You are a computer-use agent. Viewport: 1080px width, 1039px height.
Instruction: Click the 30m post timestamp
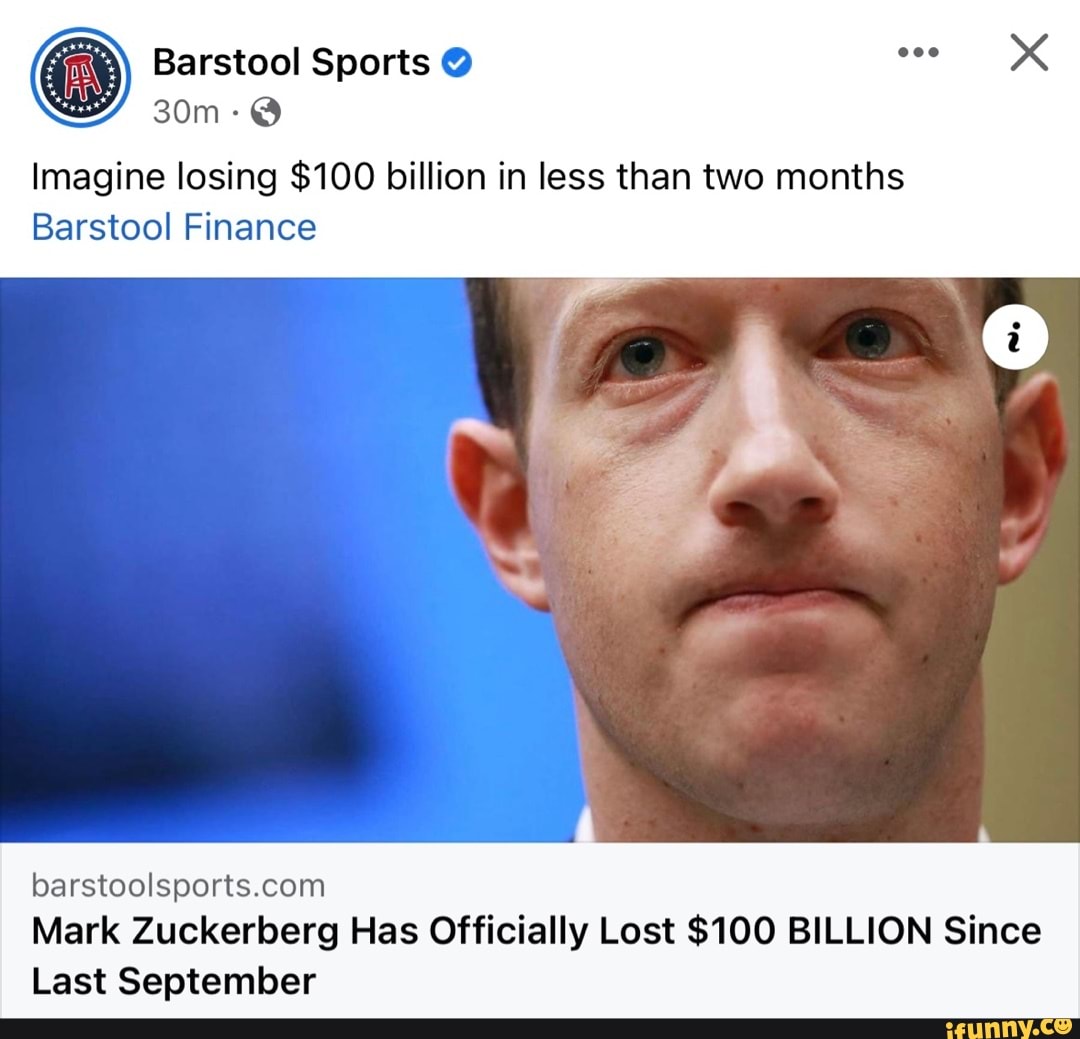[185, 112]
